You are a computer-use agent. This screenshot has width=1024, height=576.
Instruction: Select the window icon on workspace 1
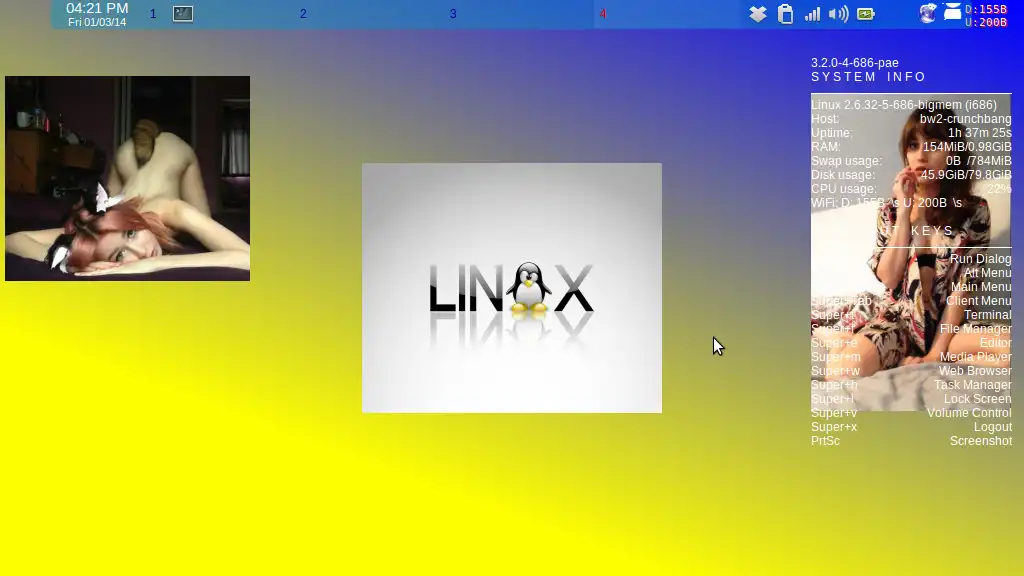tap(183, 14)
